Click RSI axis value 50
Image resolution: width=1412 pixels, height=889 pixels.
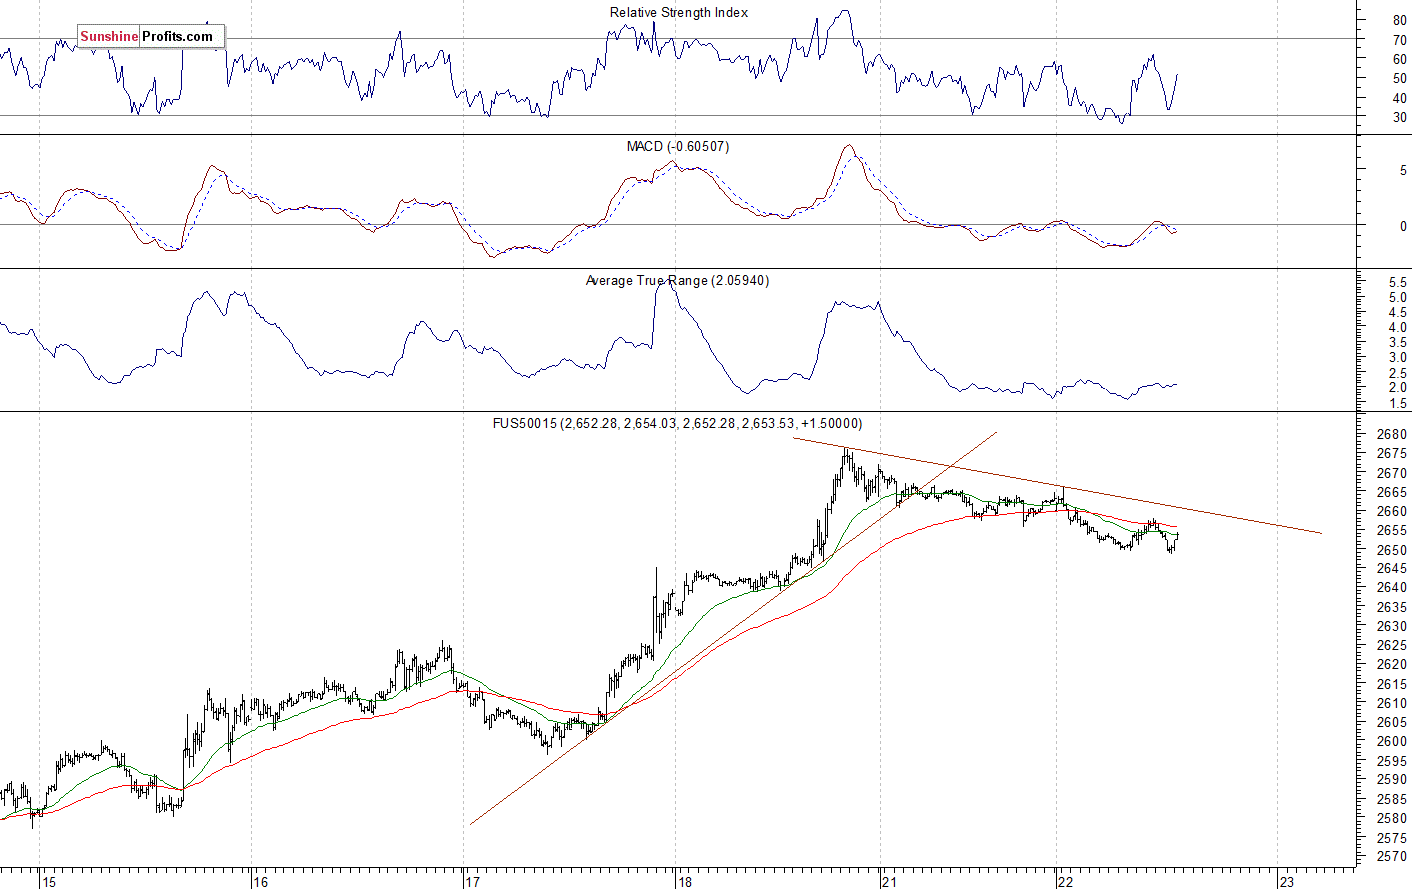[x=1399, y=79]
